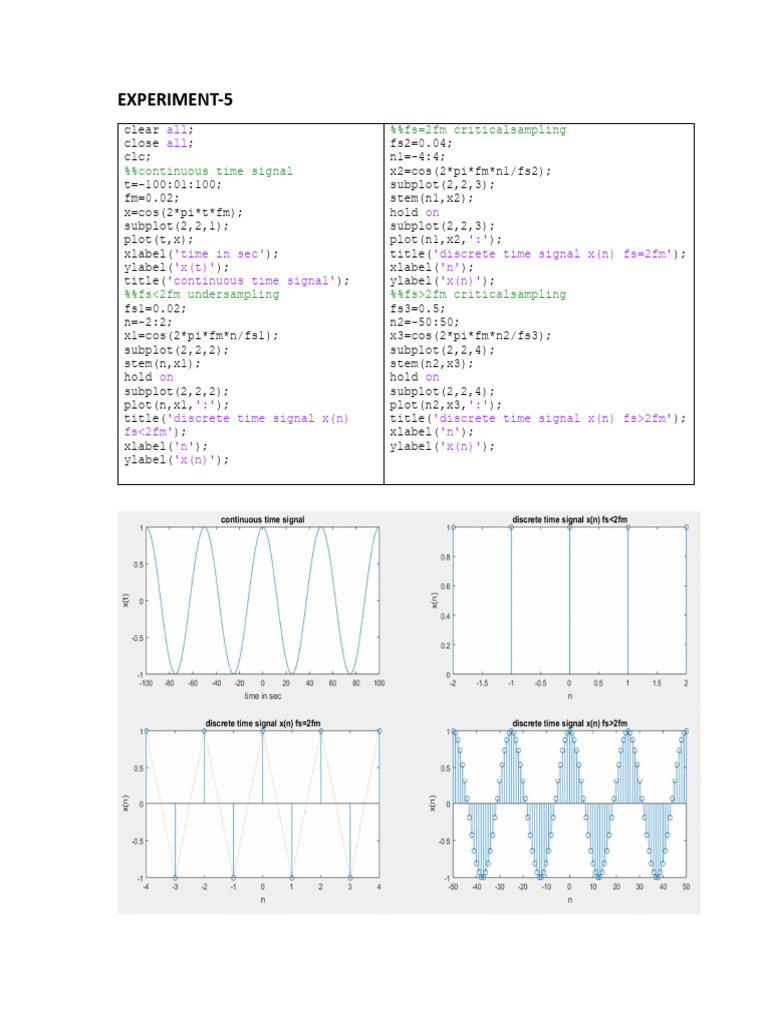Click the EXPERIMENT-5 heading
This screenshot has width=768, height=1024.
(175, 100)
